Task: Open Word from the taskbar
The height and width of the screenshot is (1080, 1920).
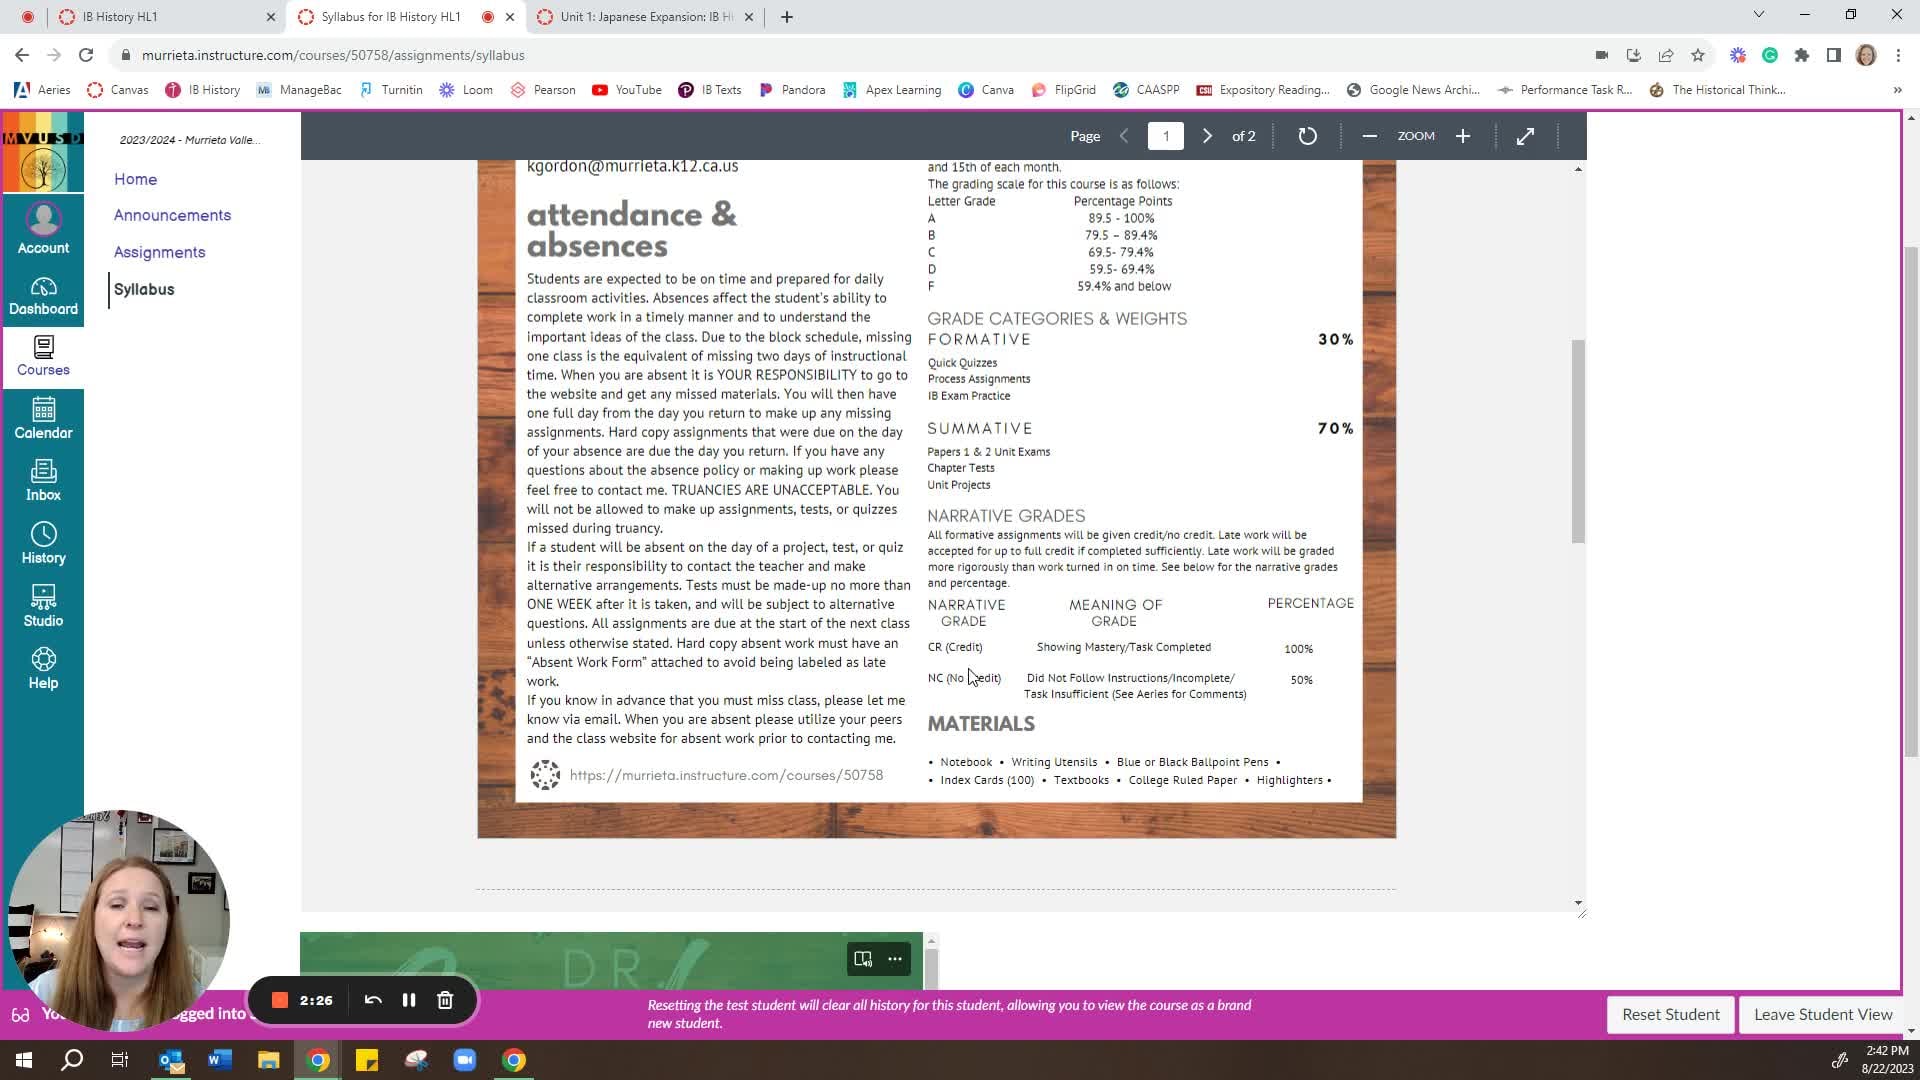Action: click(x=220, y=1060)
